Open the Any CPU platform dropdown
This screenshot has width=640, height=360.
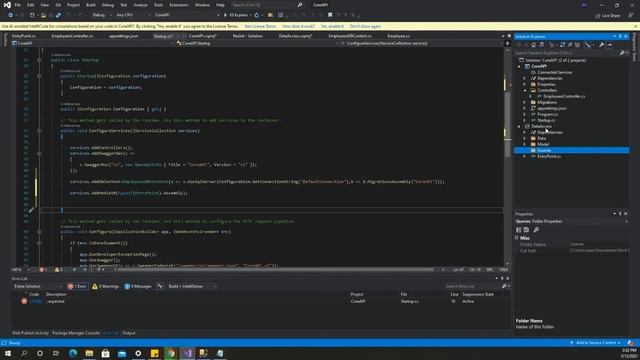tap(133, 15)
